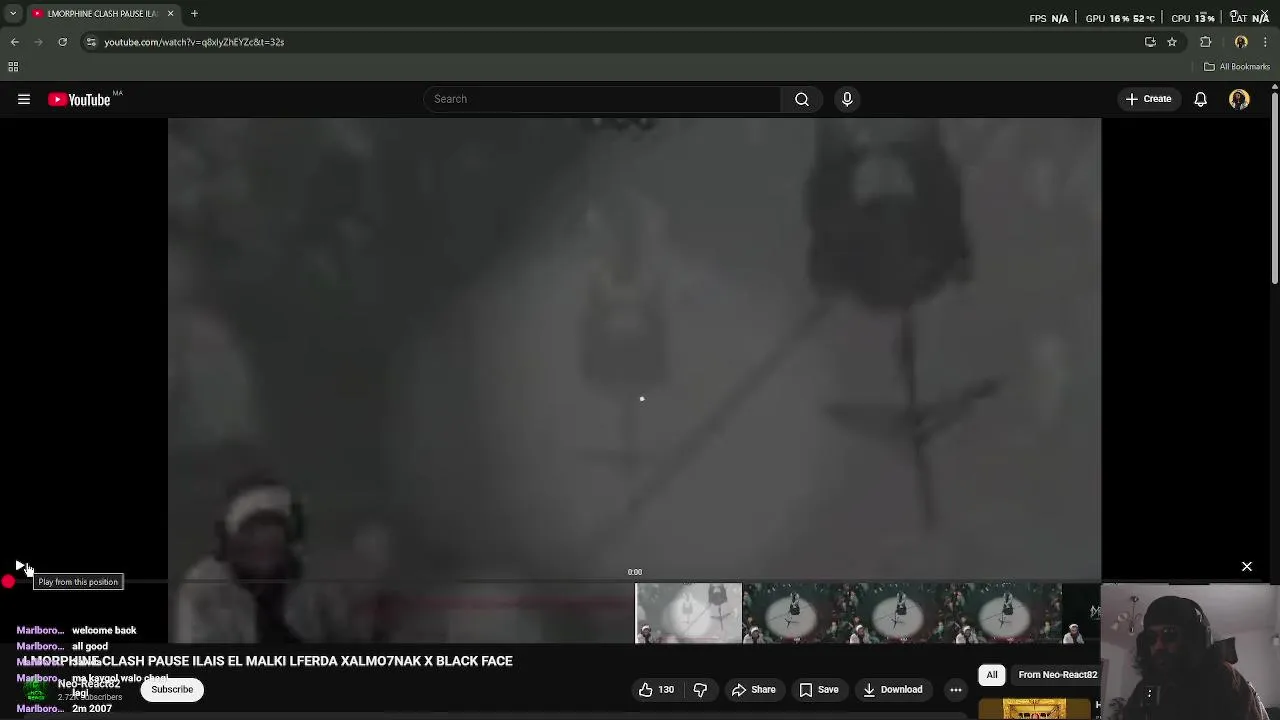
Task: Reload the page
Action: tap(62, 42)
